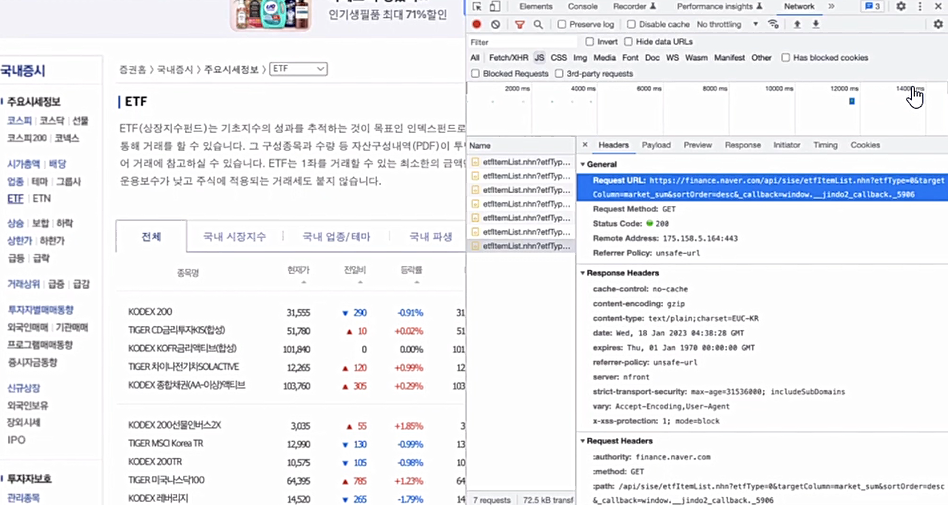948x505 pixels.
Task: Open the 국내 파생 ETF tab
Action: [x=430, y=236]
